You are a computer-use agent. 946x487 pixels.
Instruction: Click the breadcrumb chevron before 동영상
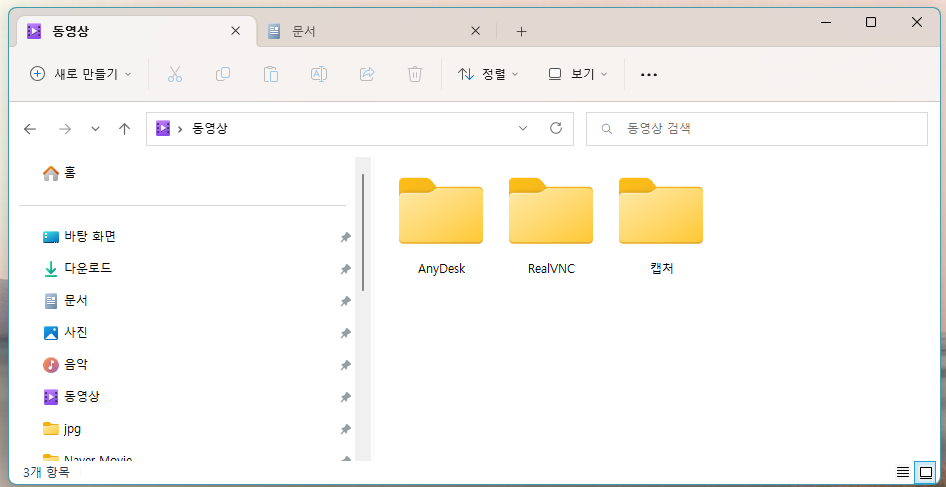(x=180, y=129)
